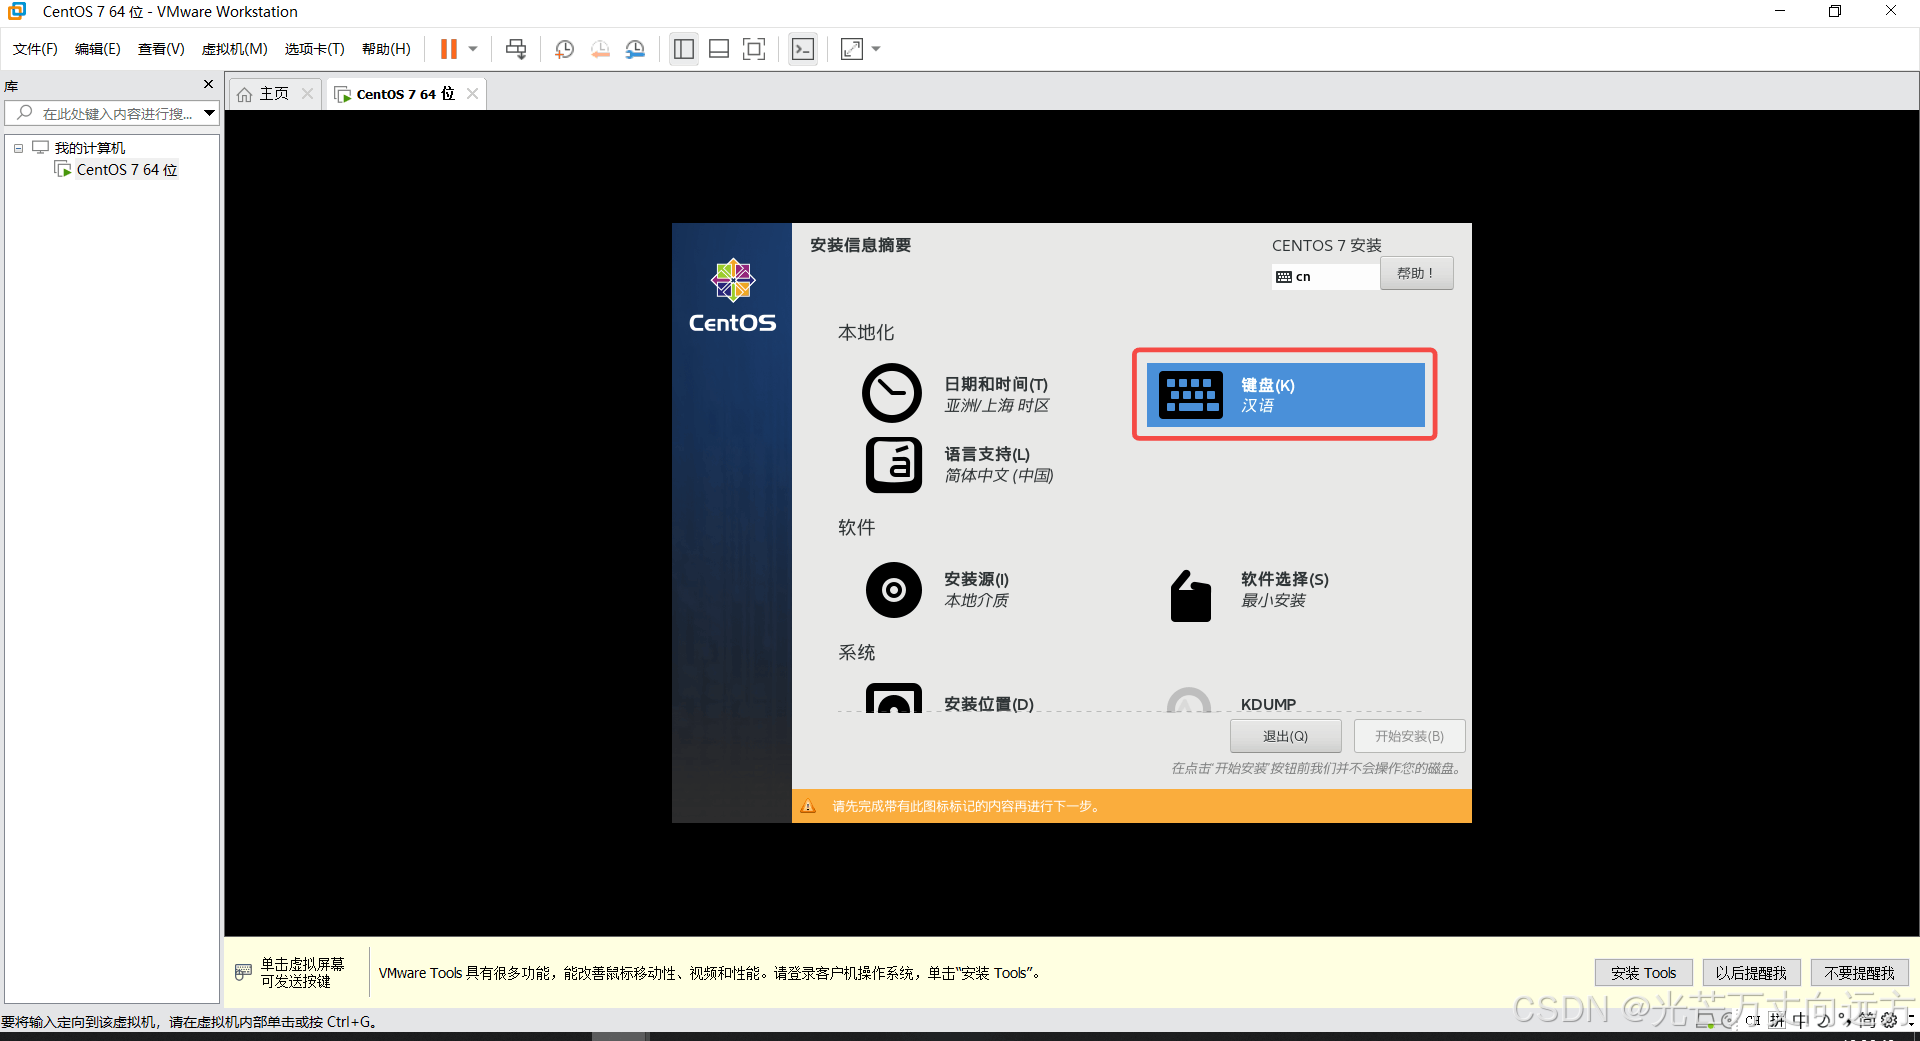
Task: Toggle the library sidebar view
Action: [x=684, y=49]
